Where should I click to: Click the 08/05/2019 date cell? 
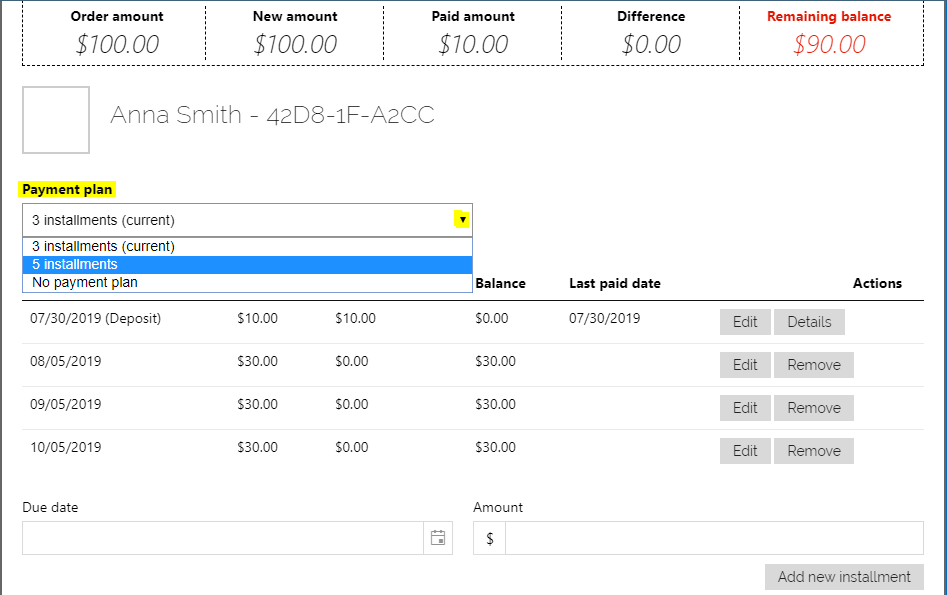coord(66,361)
